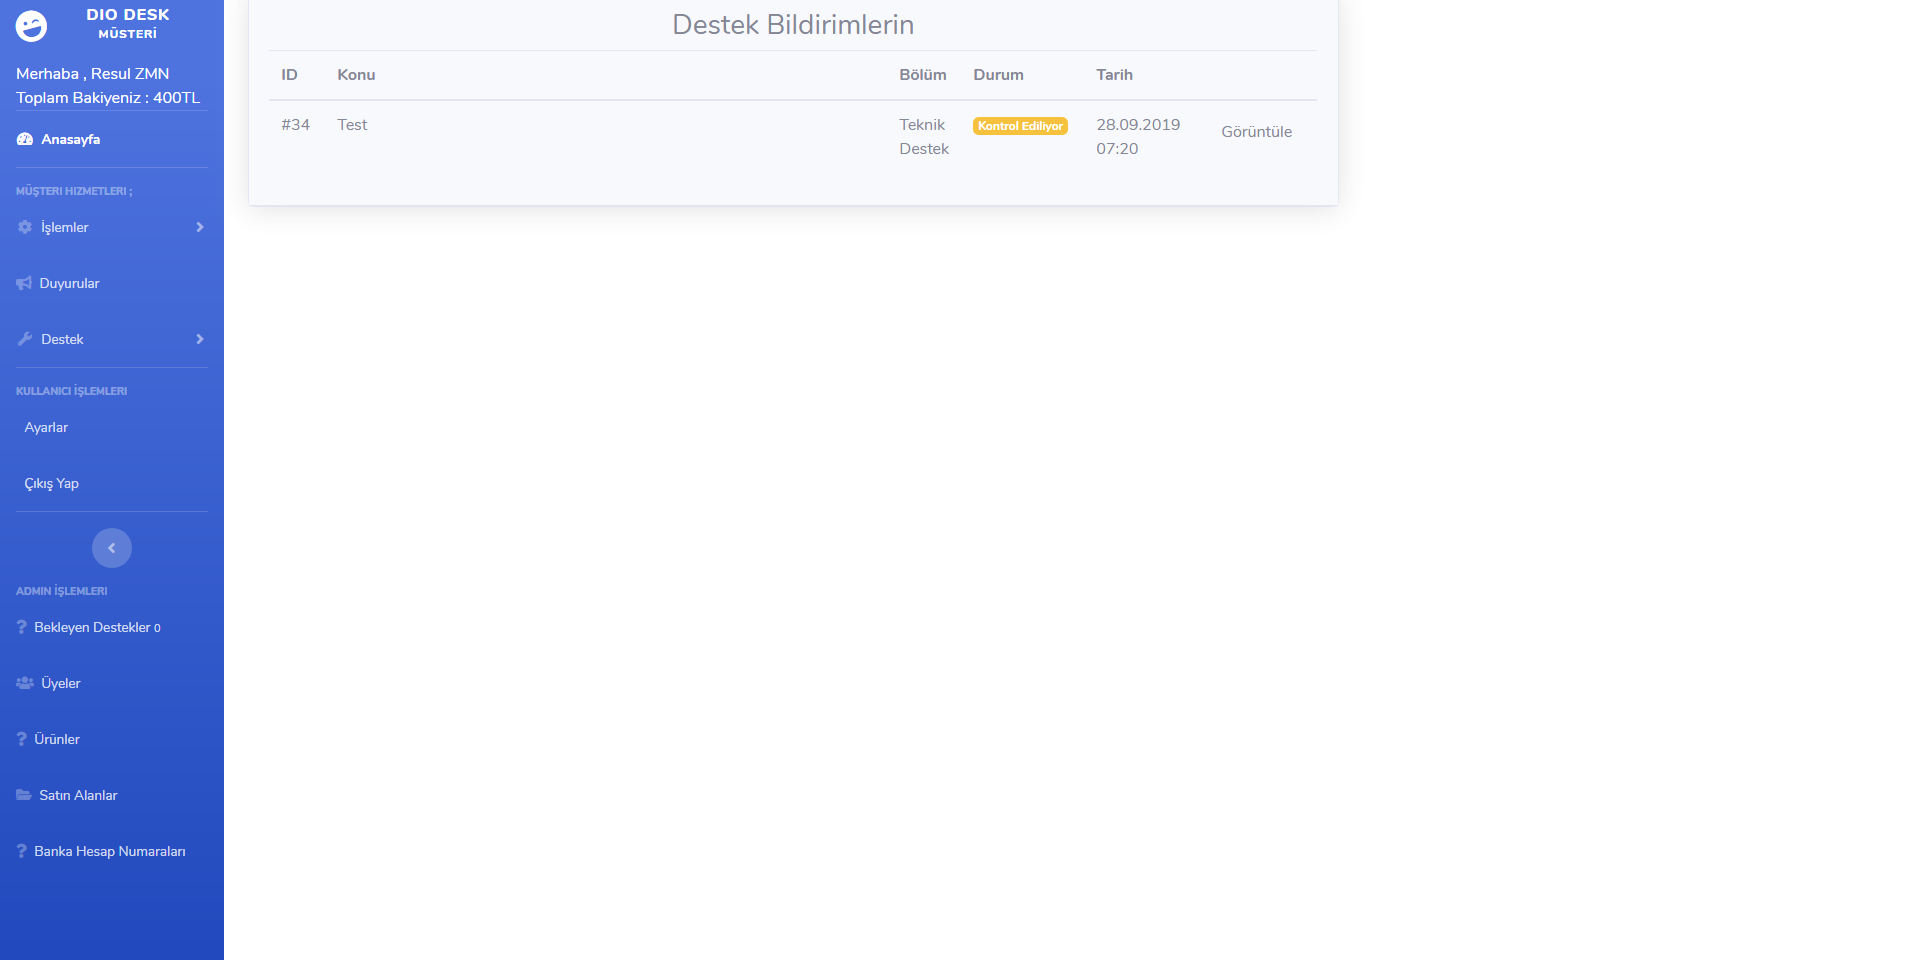The height and width of the screenshot is (960, 1918).
Task: Click the Destek Bildirimlerin heading
Action: click(793, 24)
